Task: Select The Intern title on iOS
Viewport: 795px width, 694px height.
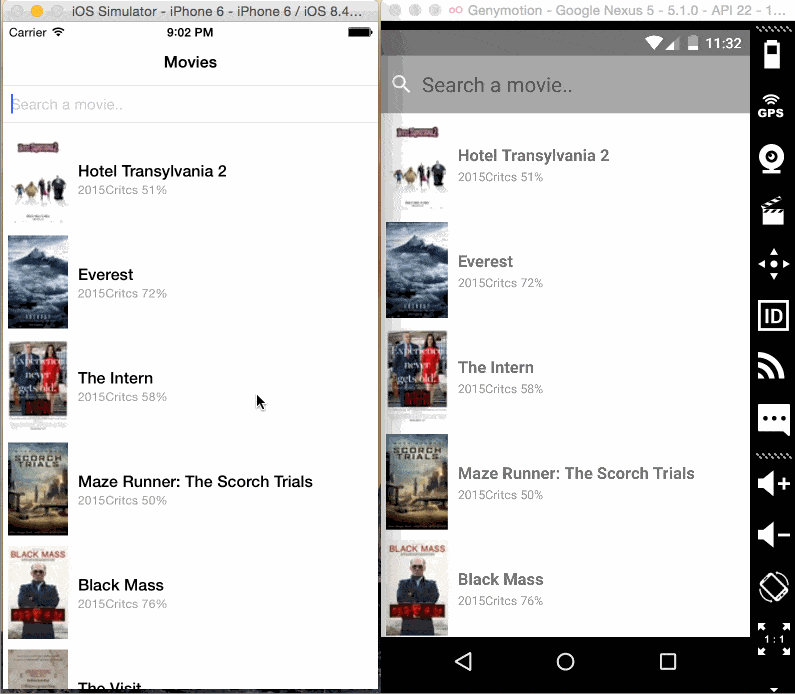Action: 115,378
